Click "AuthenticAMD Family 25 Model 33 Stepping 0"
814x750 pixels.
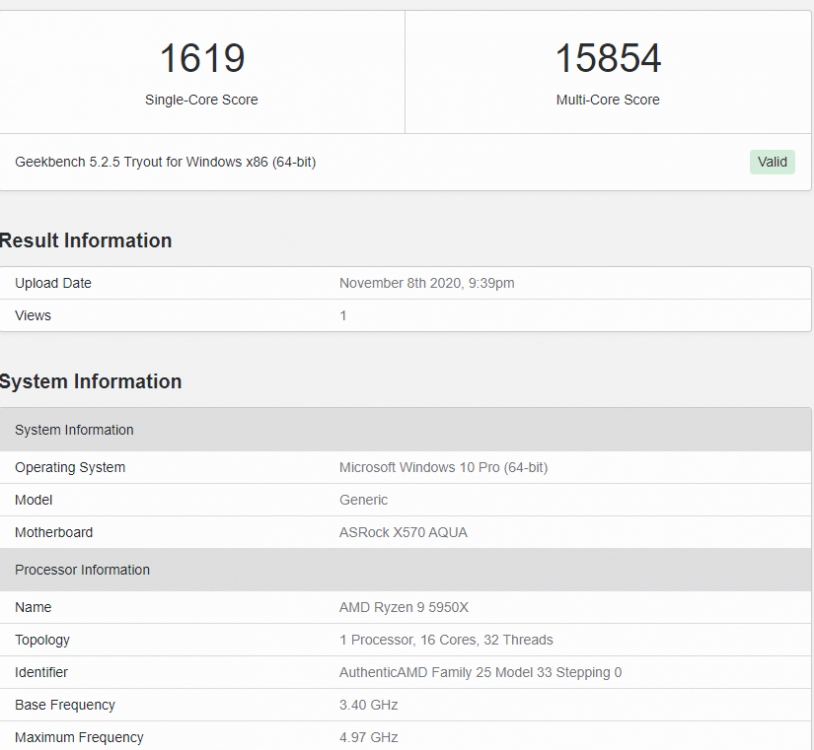click(481, 673)
